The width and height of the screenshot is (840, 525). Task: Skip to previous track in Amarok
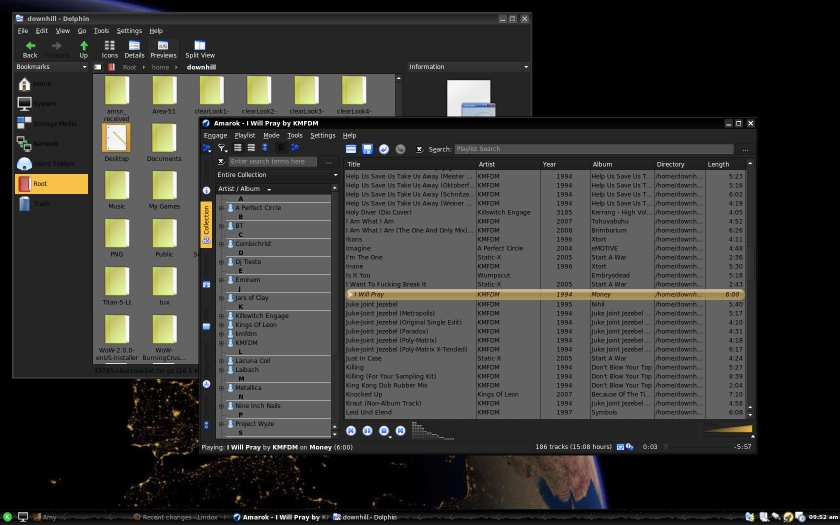click(x=350, y=431)
